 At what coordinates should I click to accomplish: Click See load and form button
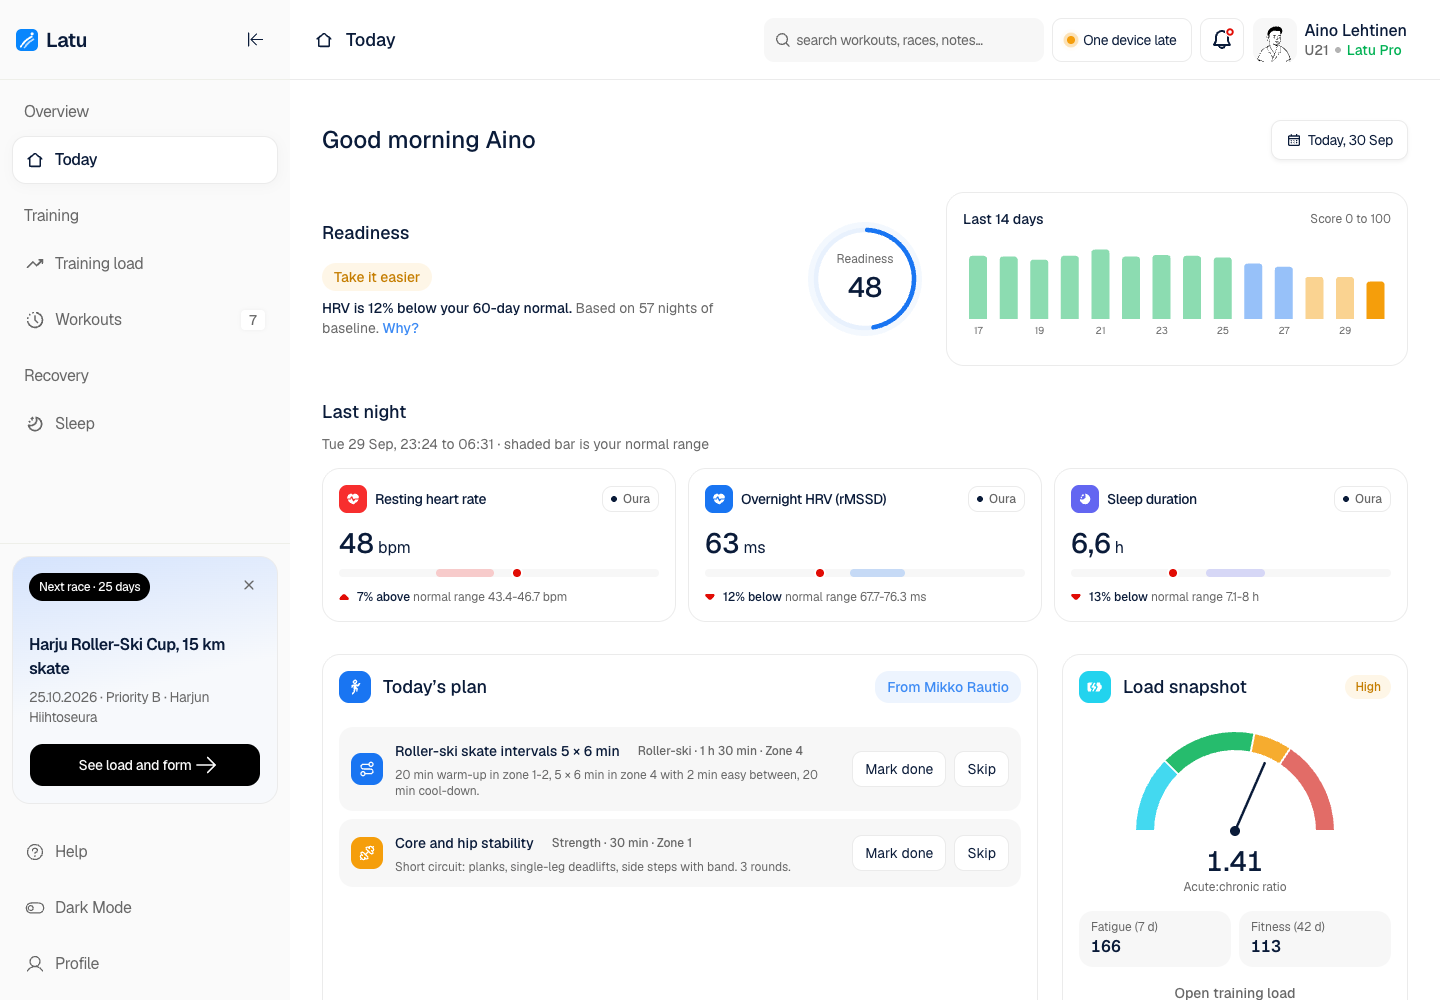coord(145,765)
